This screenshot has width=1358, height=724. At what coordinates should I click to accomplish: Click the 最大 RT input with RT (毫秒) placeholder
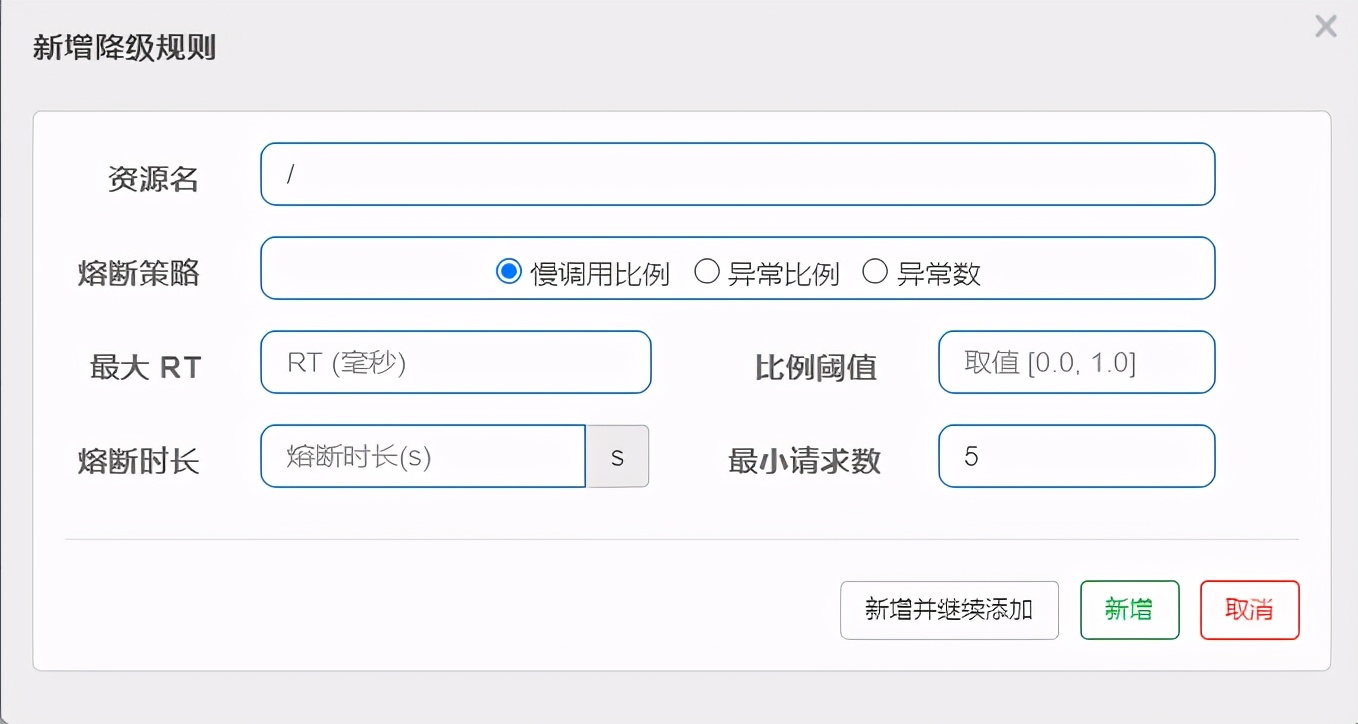point(455,362)
